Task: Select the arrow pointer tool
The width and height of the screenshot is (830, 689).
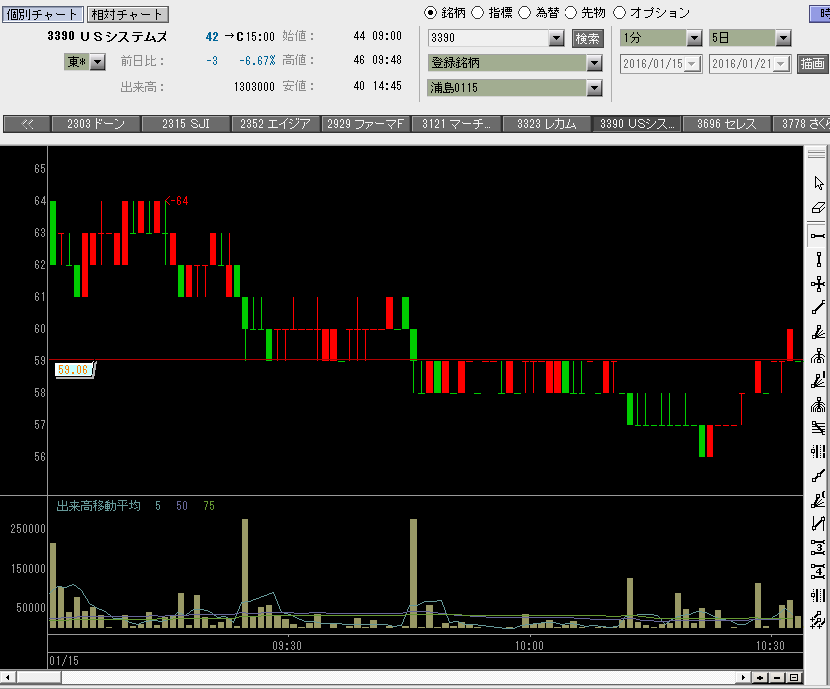Action: (818, 183)
